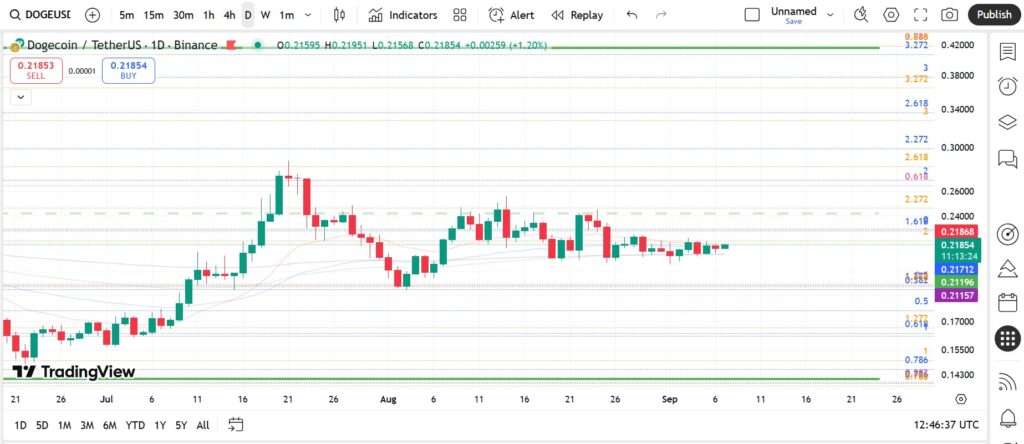Set range to 3M
This screenshot has width=1024, height=444.
87,425
